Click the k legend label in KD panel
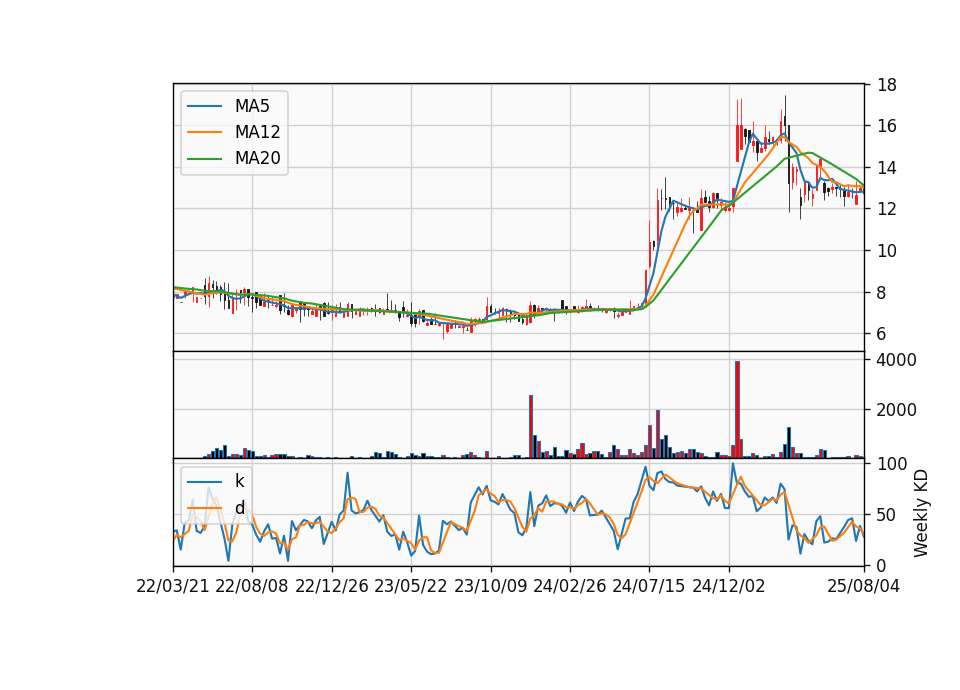Screen dimensions: 960x690 239,481
